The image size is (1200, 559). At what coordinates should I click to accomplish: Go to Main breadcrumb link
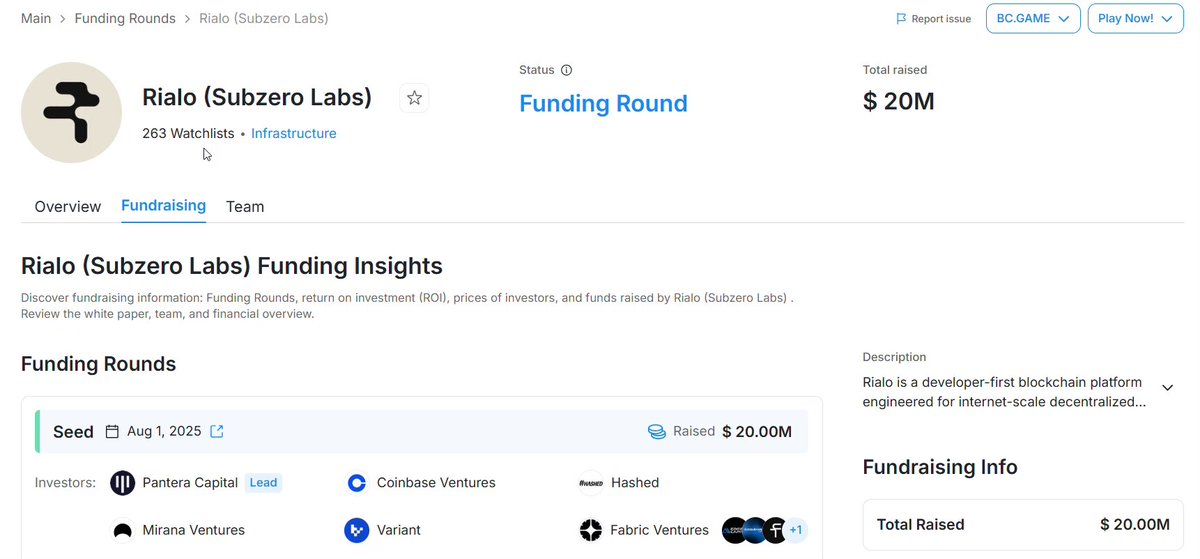coord(36,18)
